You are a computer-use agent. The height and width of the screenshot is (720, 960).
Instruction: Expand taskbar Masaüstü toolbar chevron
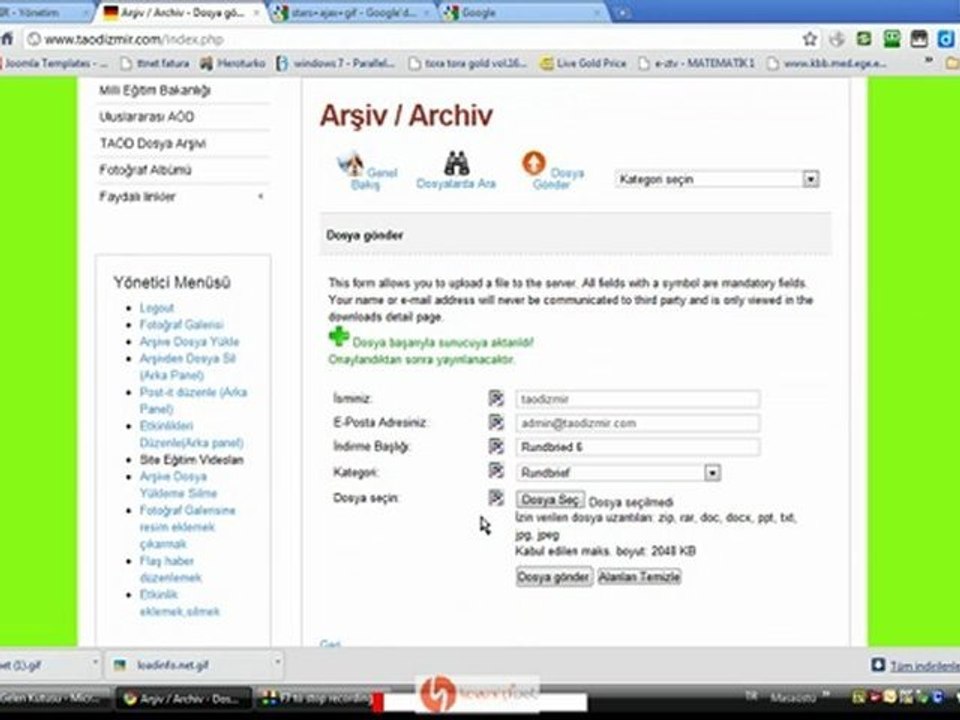coord(827,695)
